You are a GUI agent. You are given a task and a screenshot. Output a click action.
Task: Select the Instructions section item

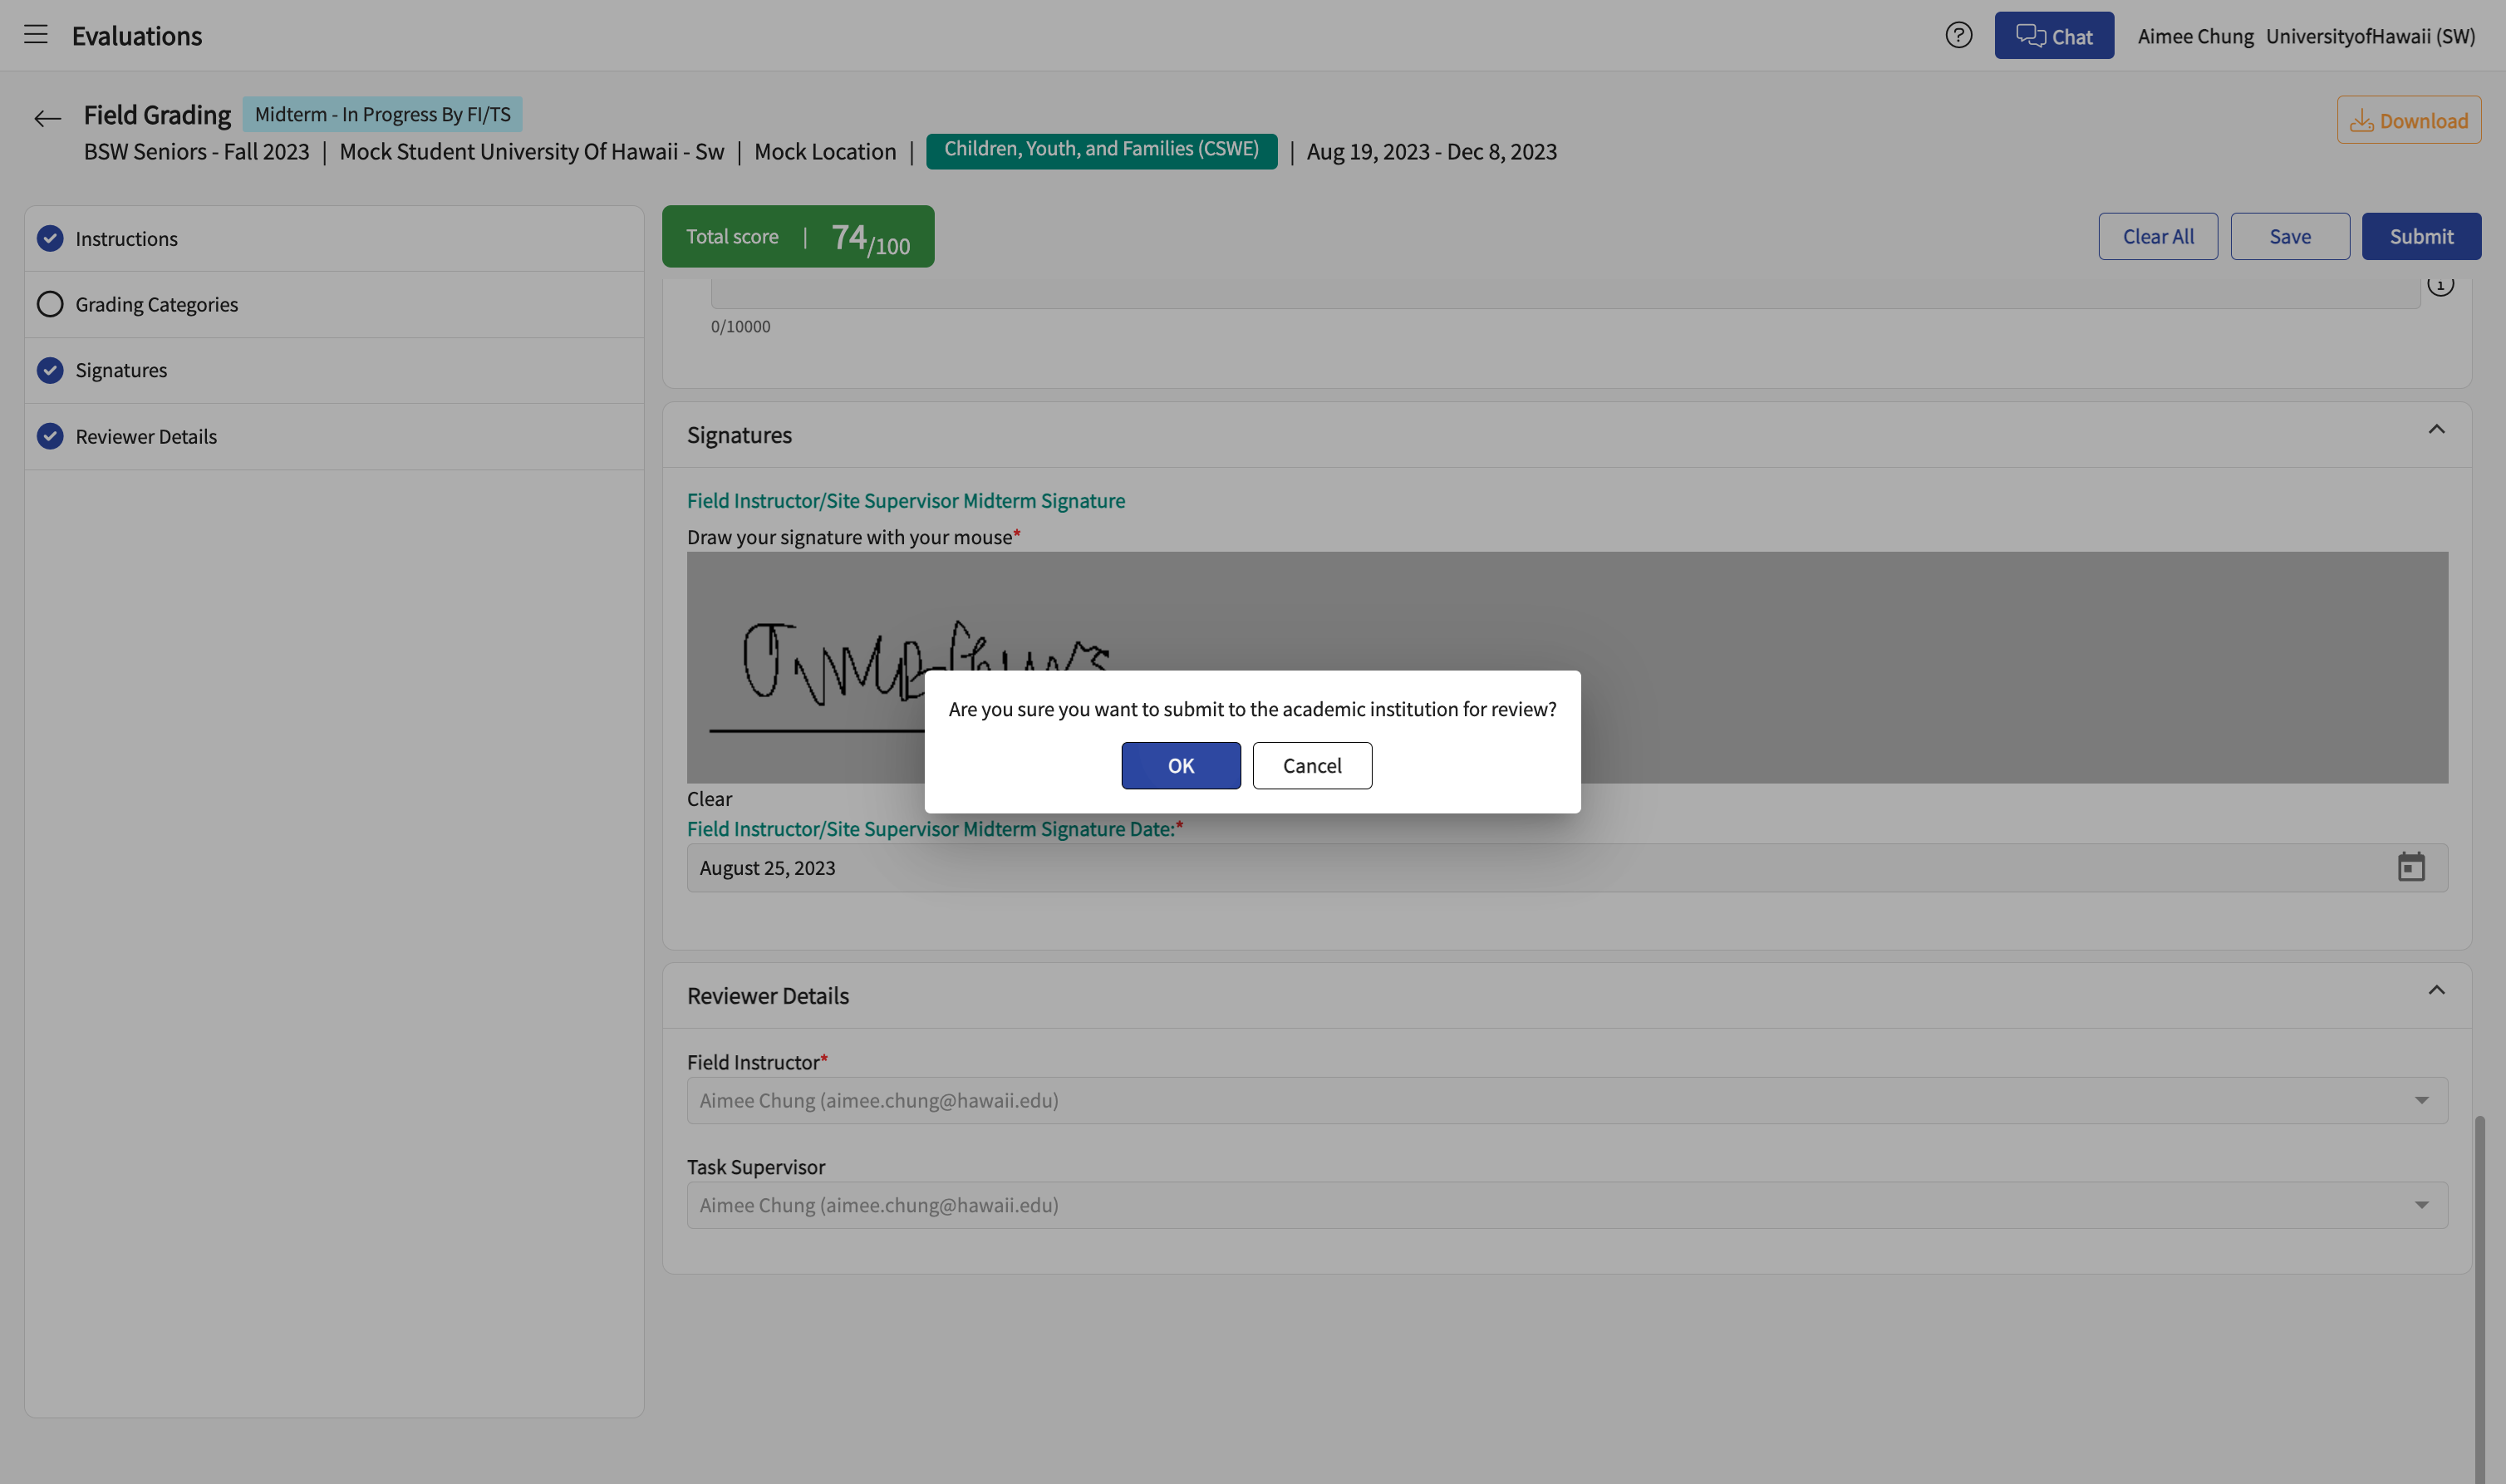(334, 239)
